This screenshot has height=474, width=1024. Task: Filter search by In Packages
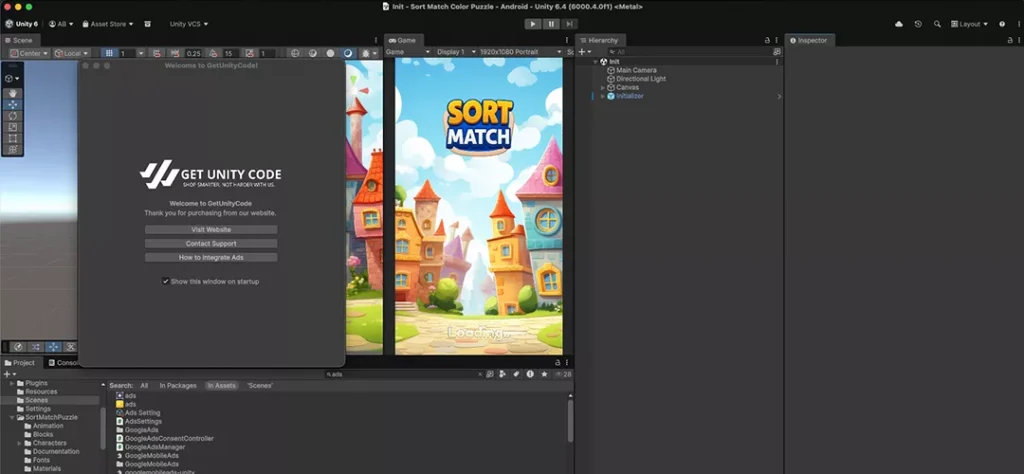(178, 386)
